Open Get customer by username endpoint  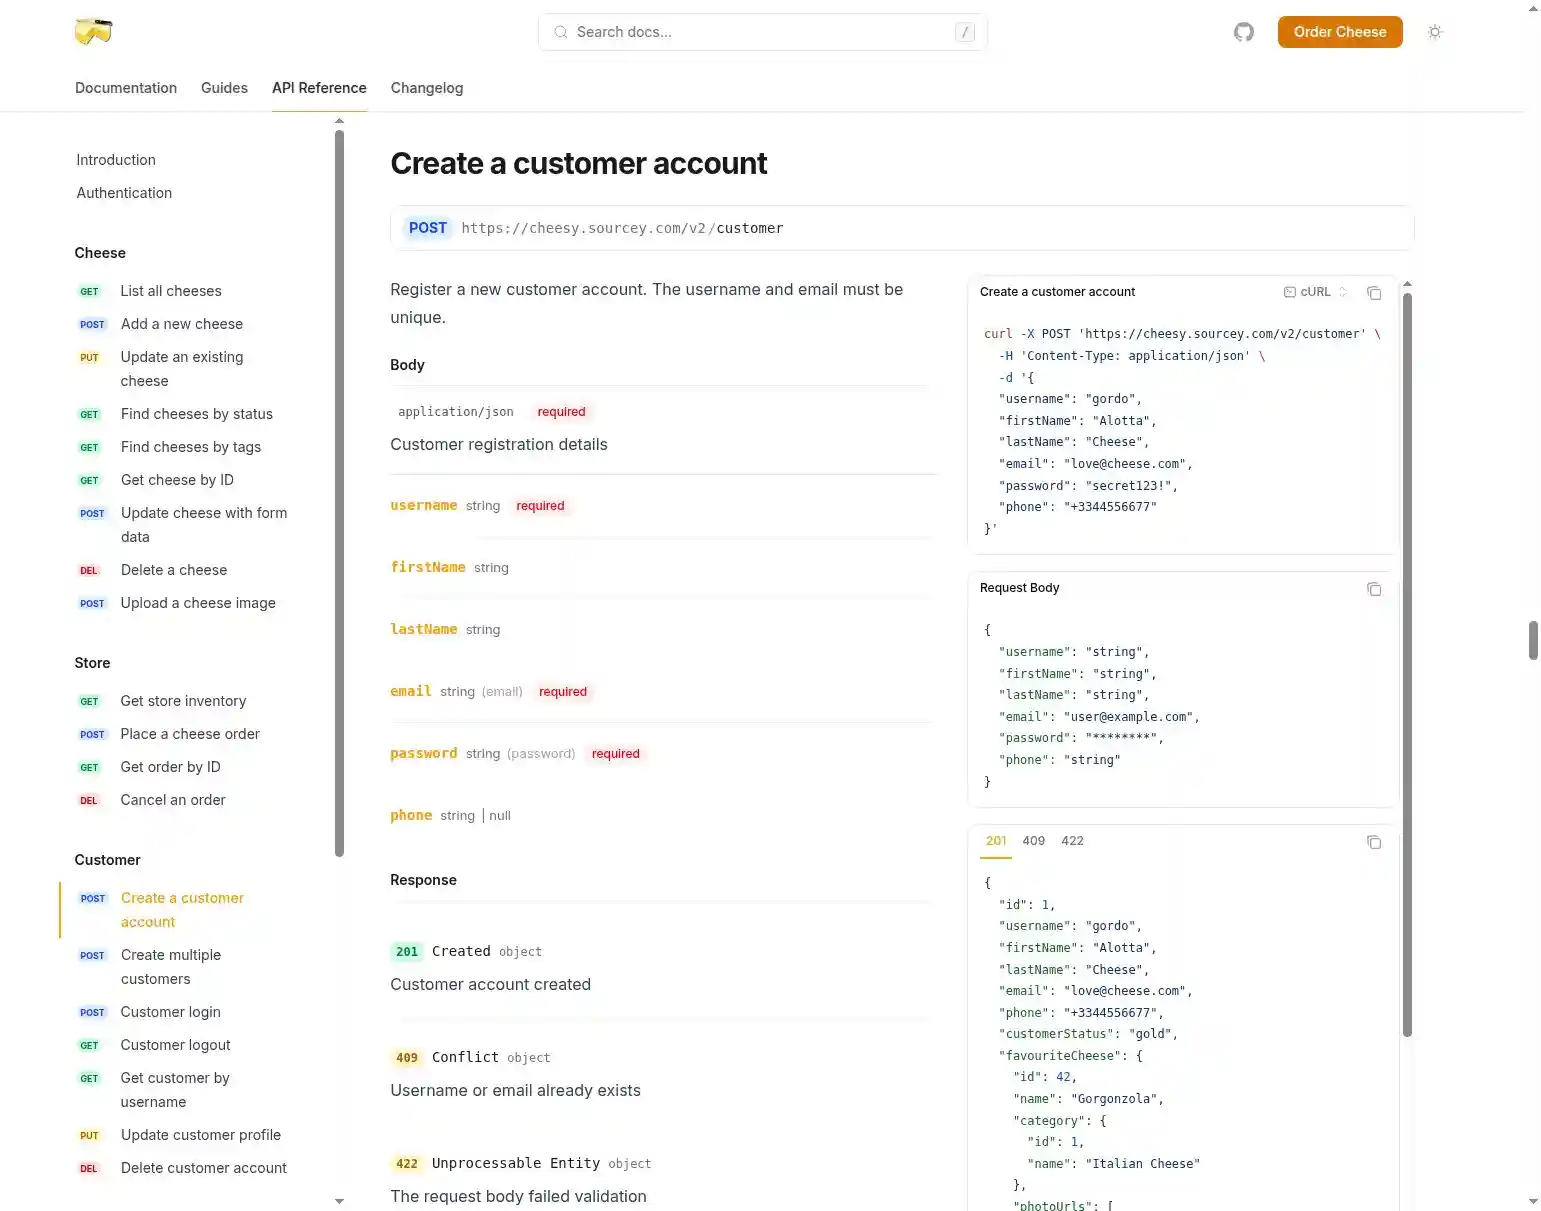175,1090
